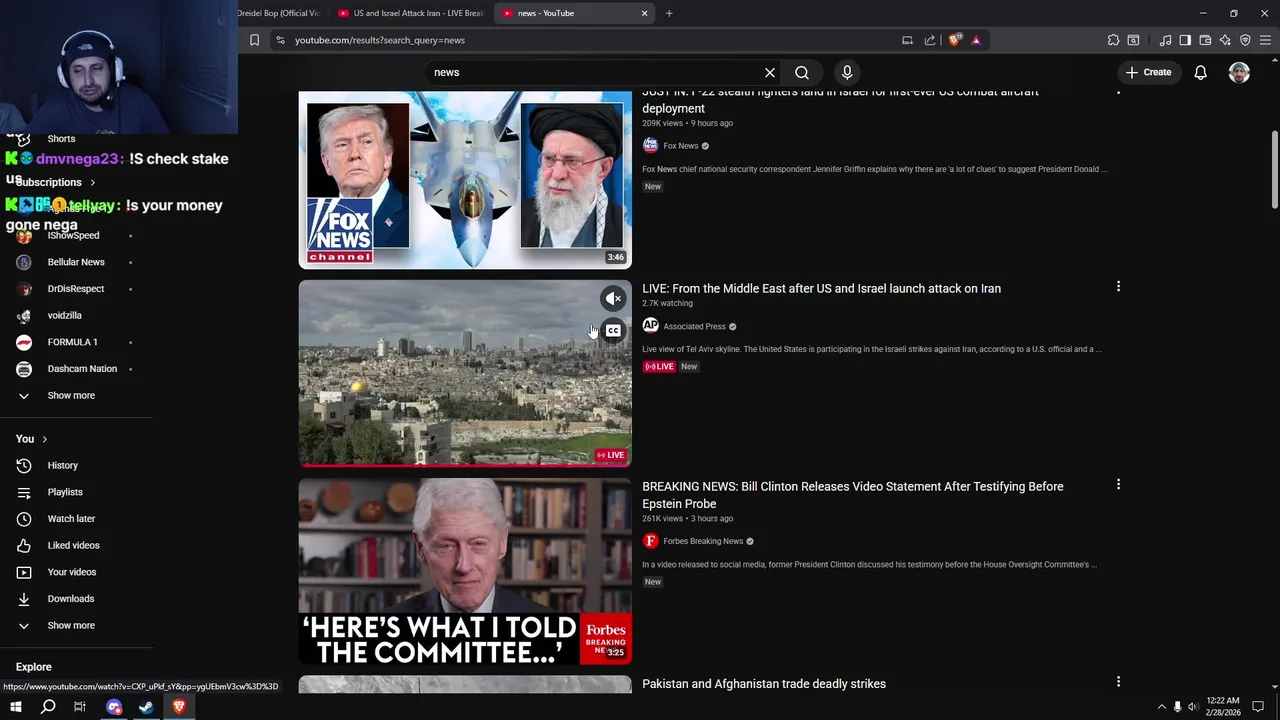Open Downloads in sidebar
The width and height of the screenshot is (1280, 720).
71,598
